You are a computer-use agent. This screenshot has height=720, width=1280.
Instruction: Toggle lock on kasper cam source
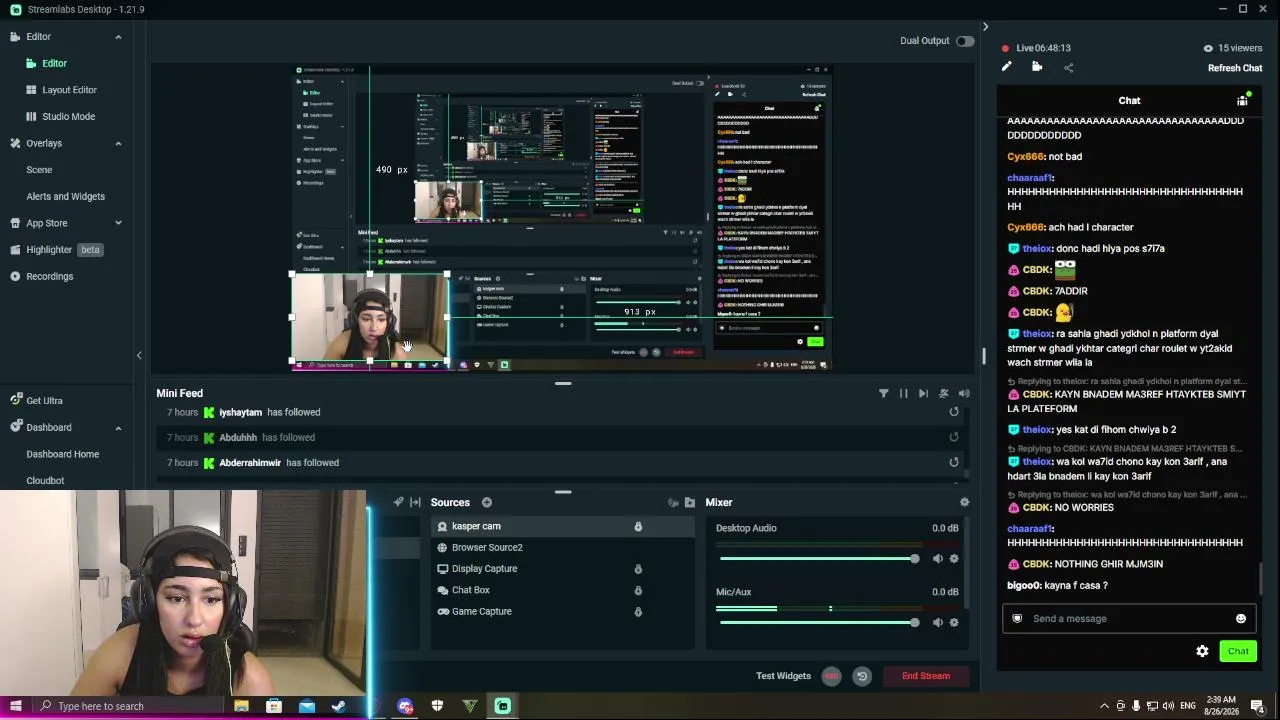click(638, 526)
